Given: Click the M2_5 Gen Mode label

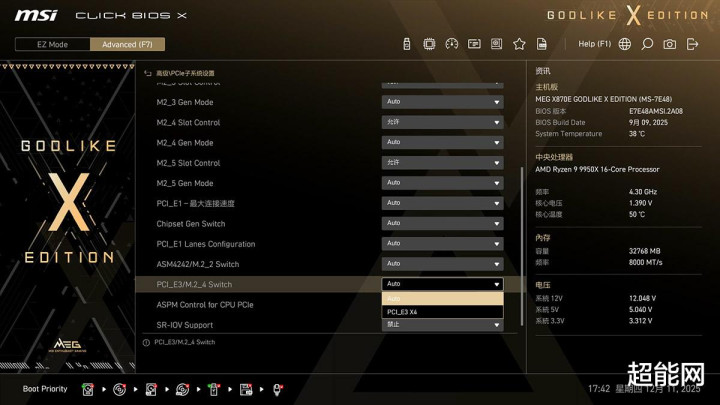Looking at the screenshot, I should click(185, 183).
